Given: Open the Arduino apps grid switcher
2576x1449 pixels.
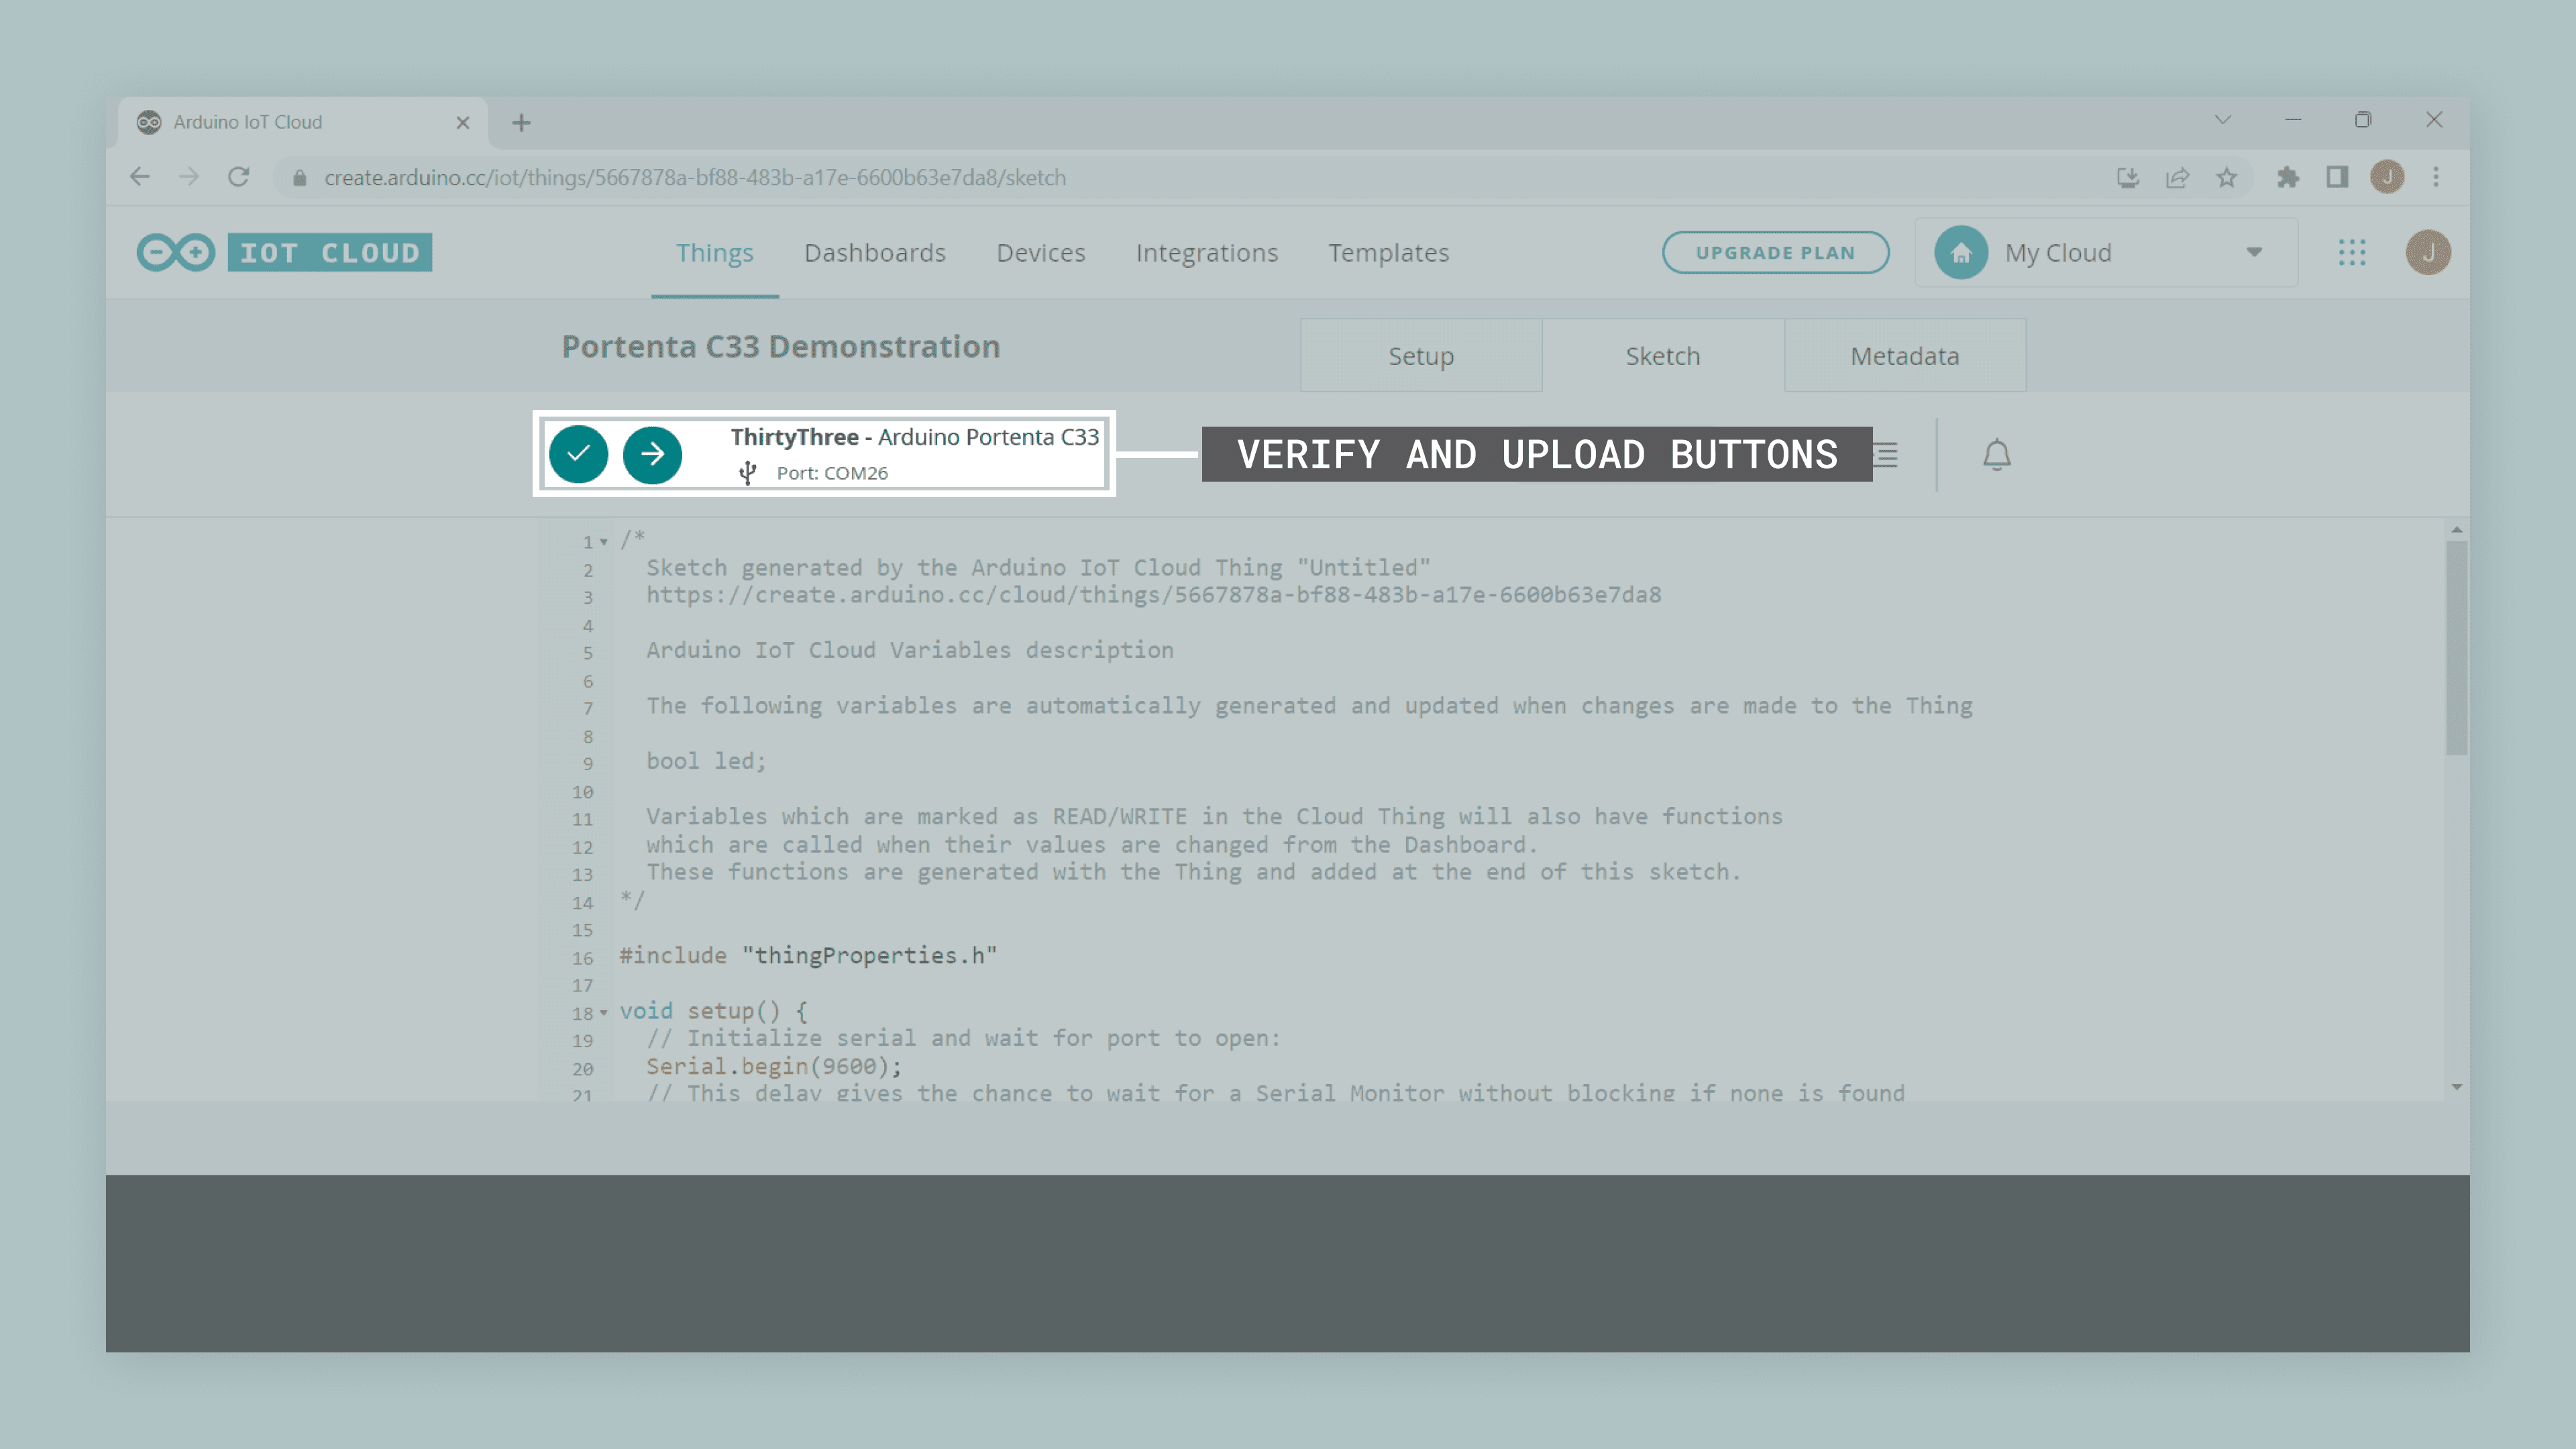Looking at the screenshot, I should point(2352,252).
